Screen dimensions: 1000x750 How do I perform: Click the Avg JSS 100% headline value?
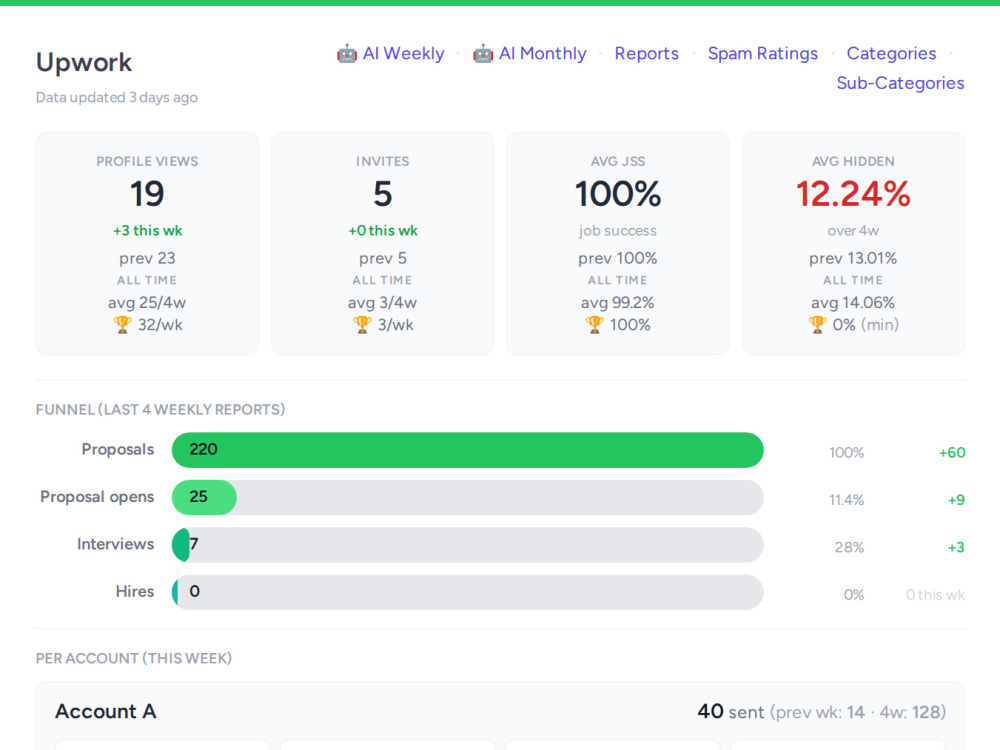tap(618, 194)
